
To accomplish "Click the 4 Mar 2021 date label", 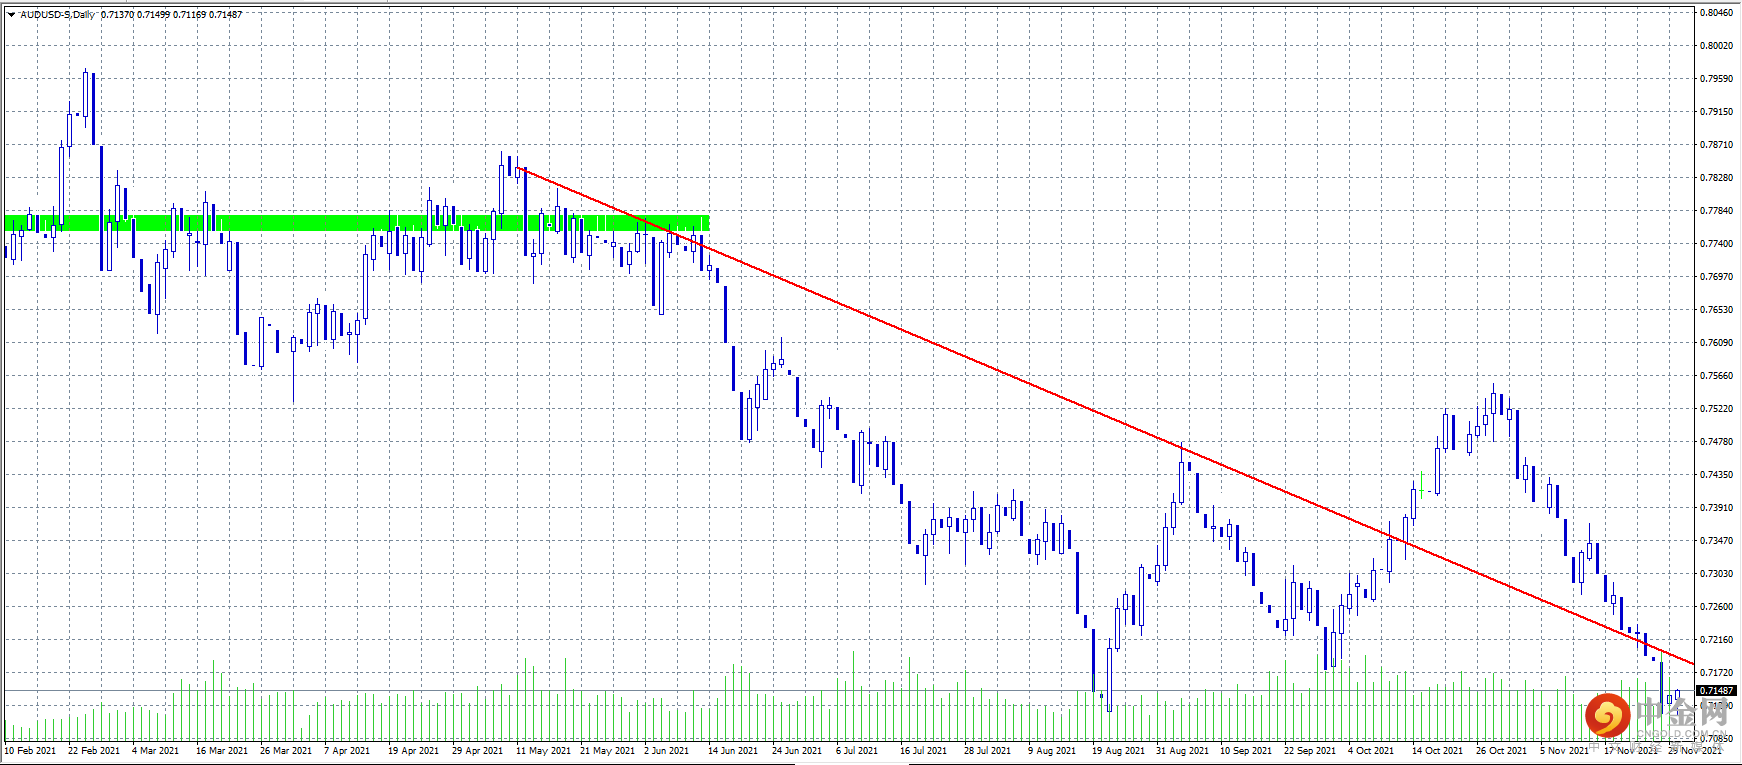I will point(155,751).
